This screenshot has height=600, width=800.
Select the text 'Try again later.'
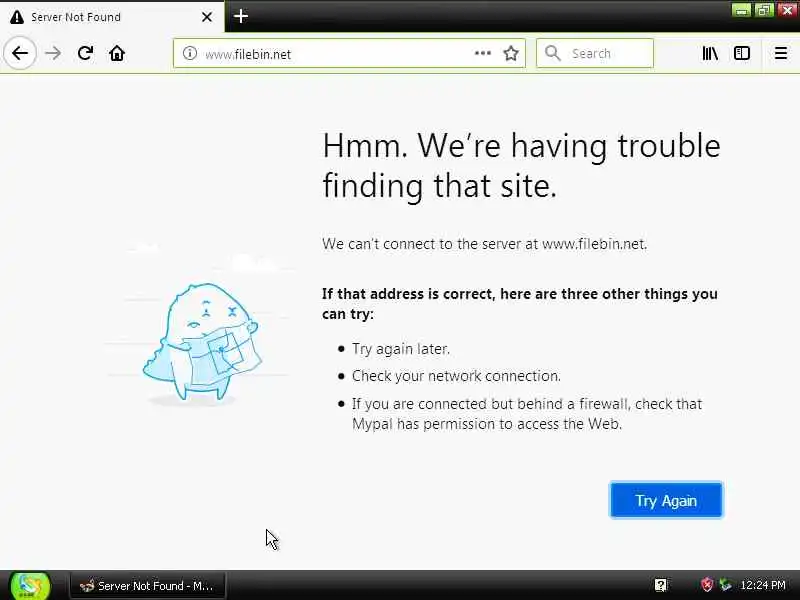tap(401, 349)
